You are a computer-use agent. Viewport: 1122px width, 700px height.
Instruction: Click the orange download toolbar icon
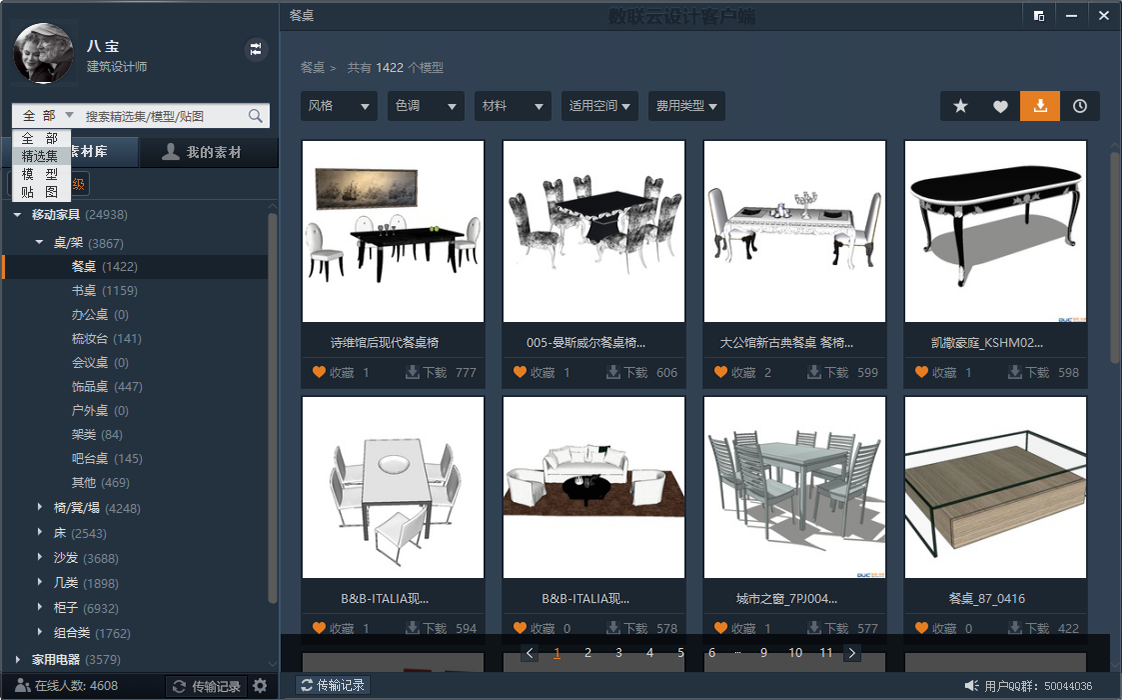coord(1040,106)
